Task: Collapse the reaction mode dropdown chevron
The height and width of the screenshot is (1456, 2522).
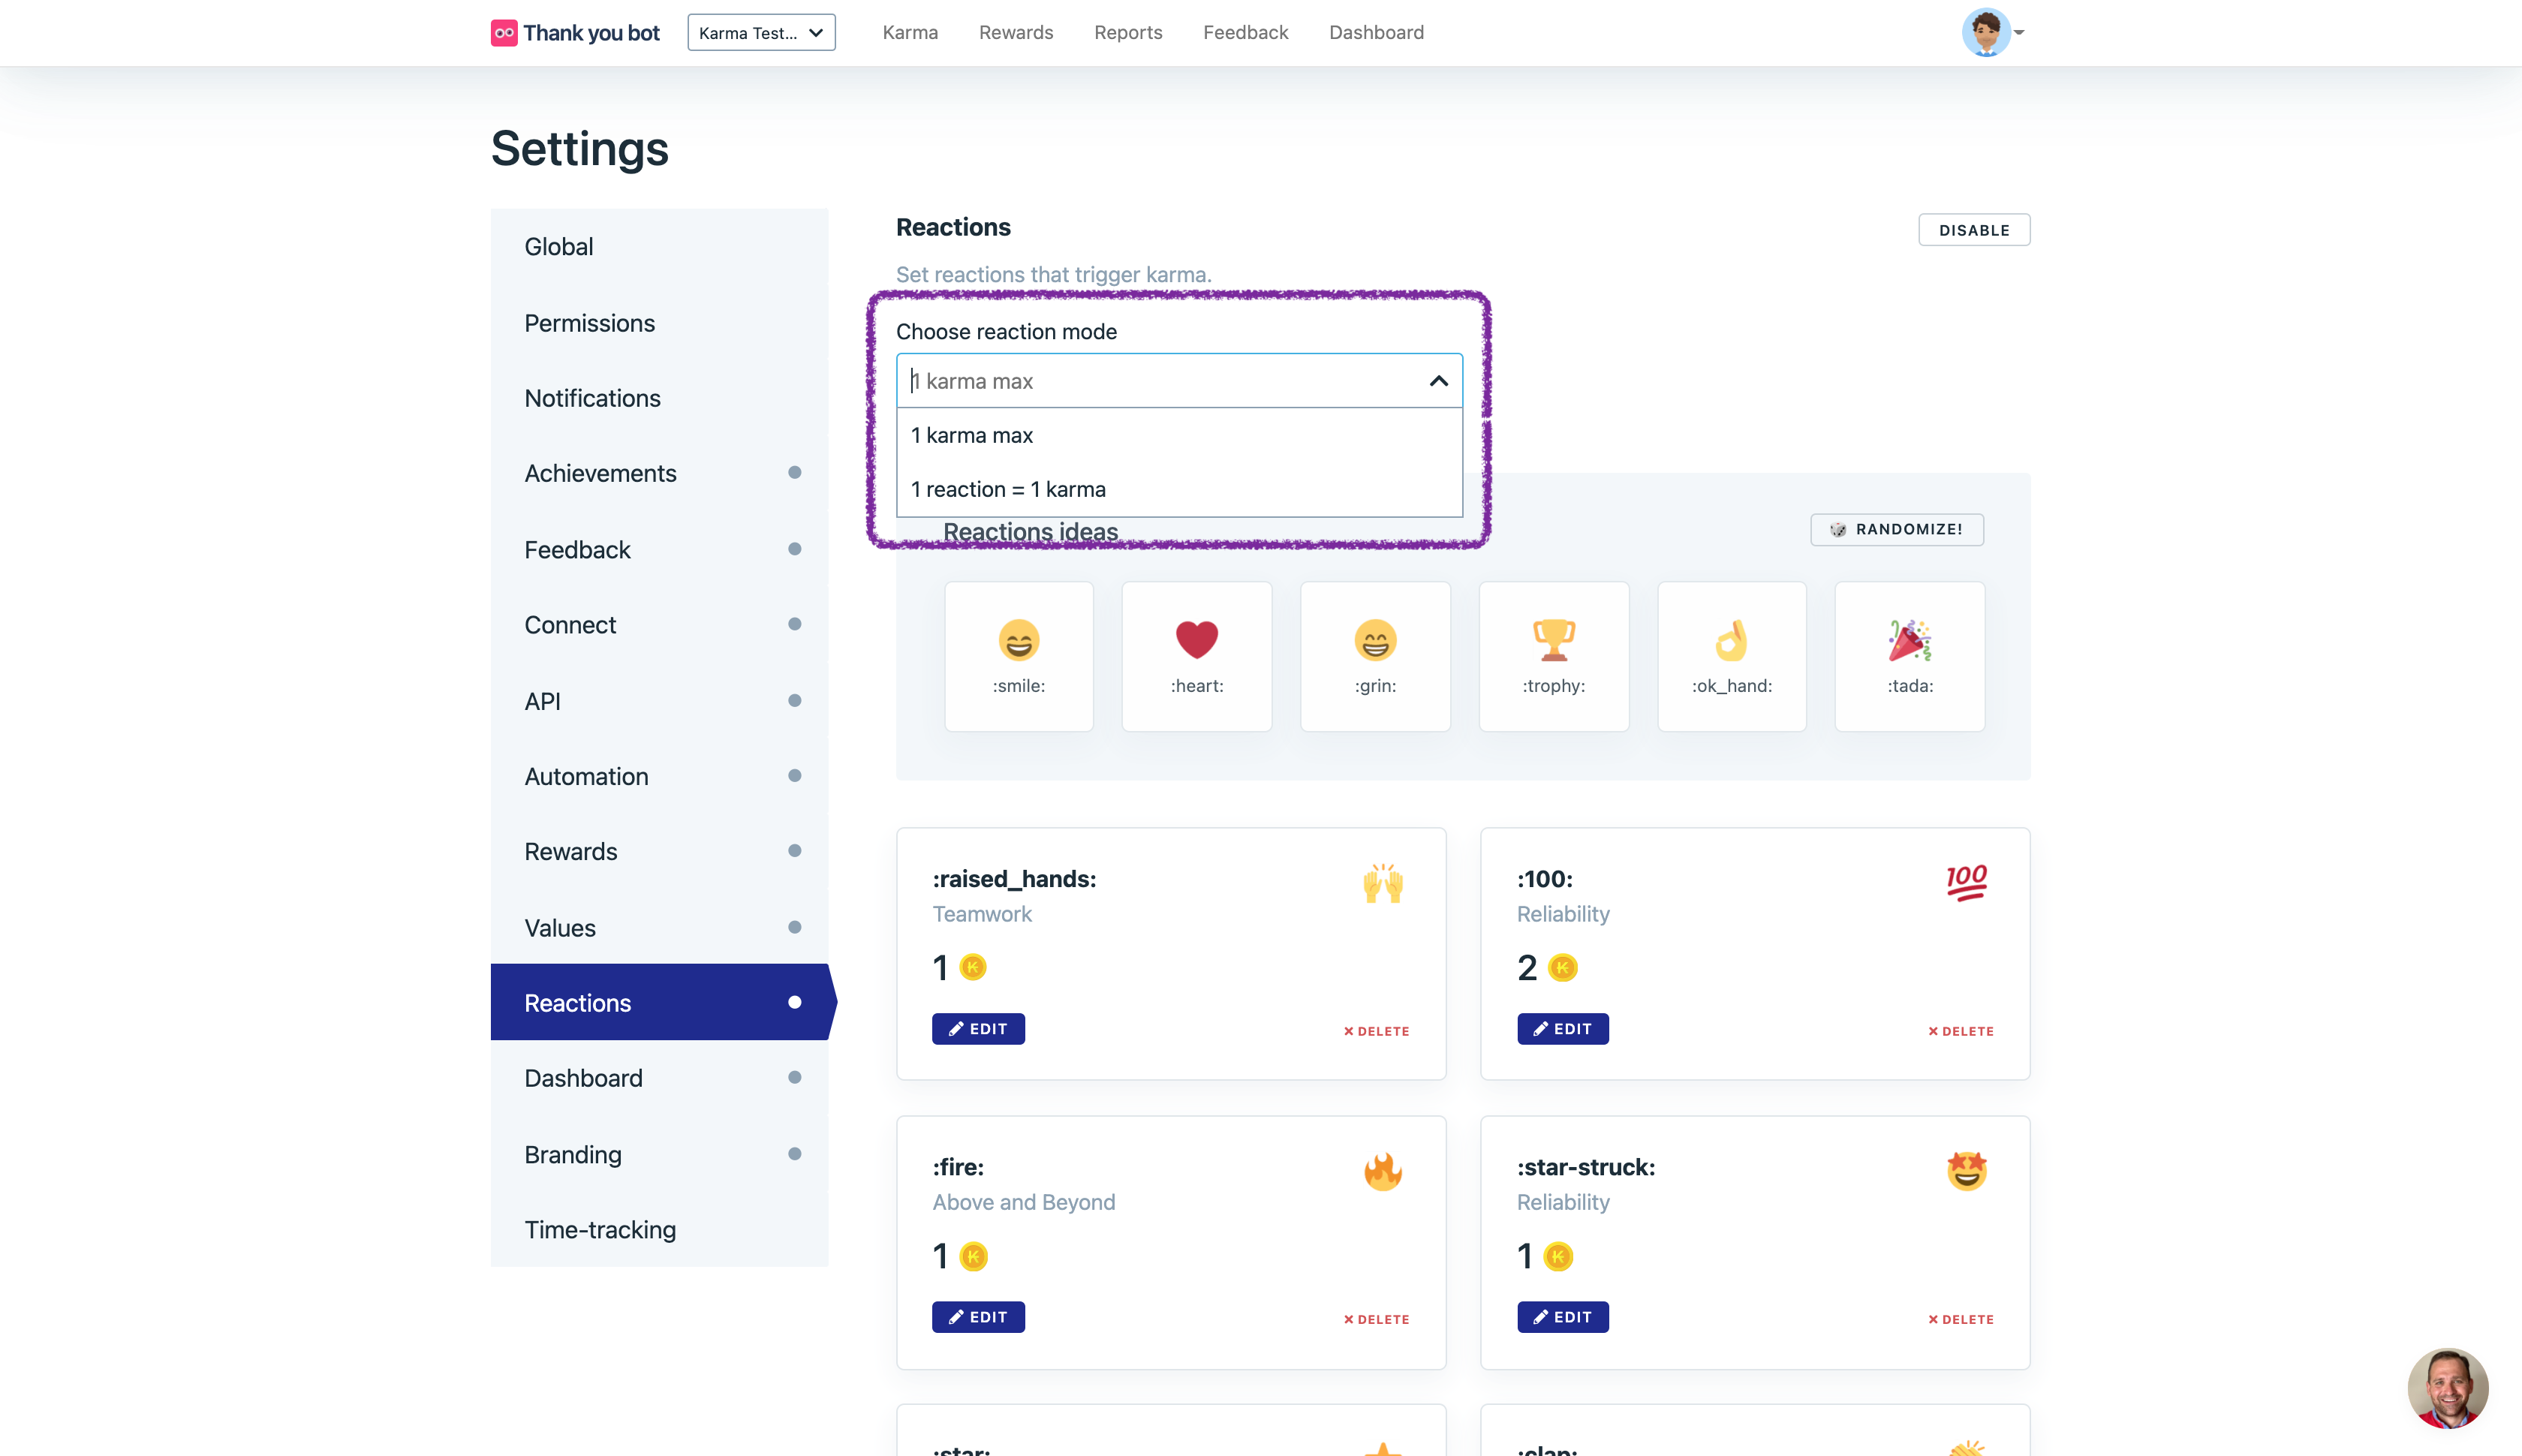Action: [1438, 381]
